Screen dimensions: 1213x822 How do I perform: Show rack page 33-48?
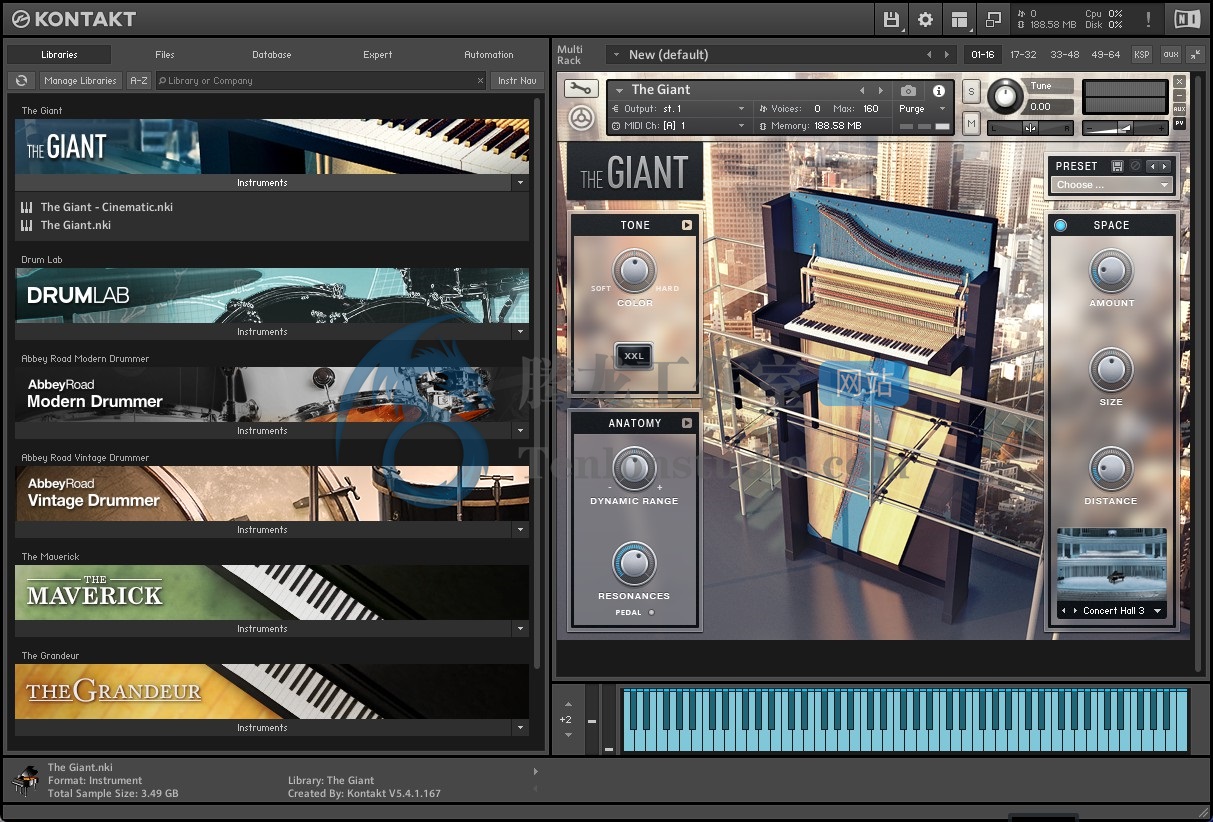point(1064,54)
